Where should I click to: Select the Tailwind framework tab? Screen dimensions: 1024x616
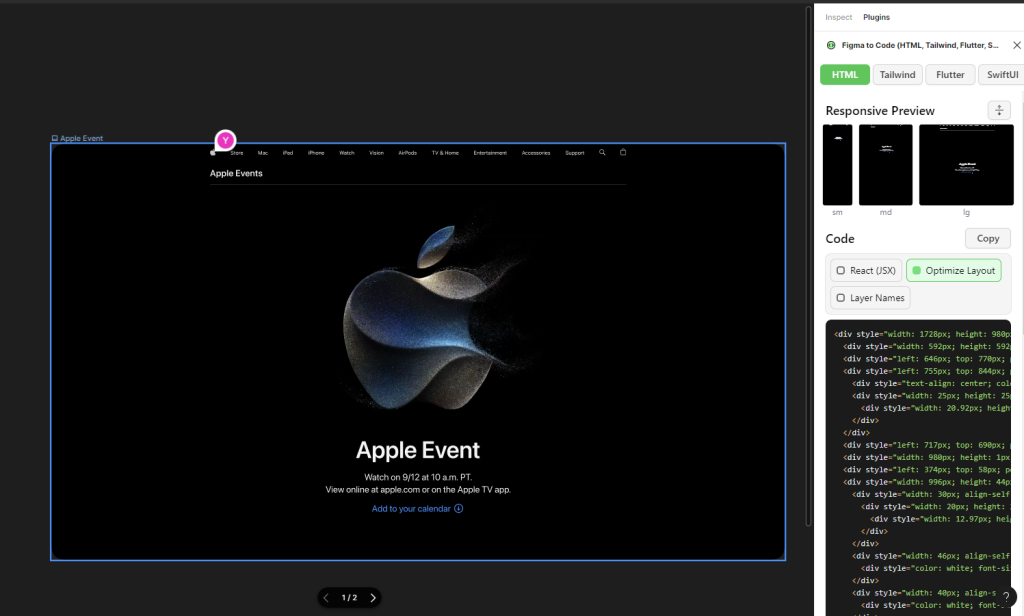[897, 75]
